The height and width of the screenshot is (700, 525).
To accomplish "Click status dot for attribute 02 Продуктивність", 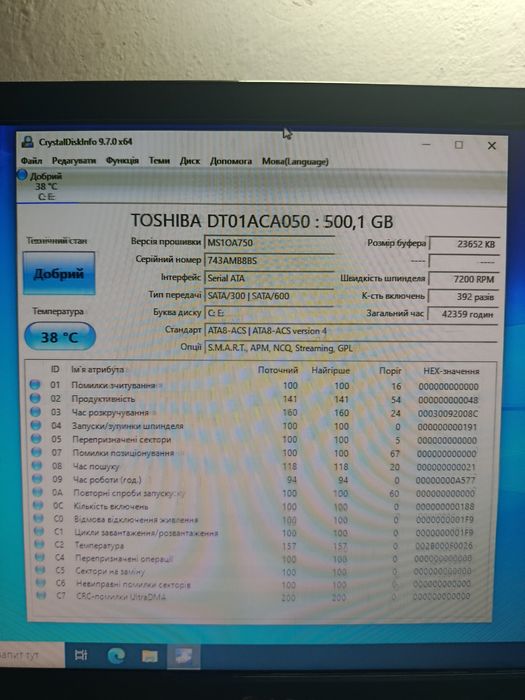I will [x=35, y=398].
